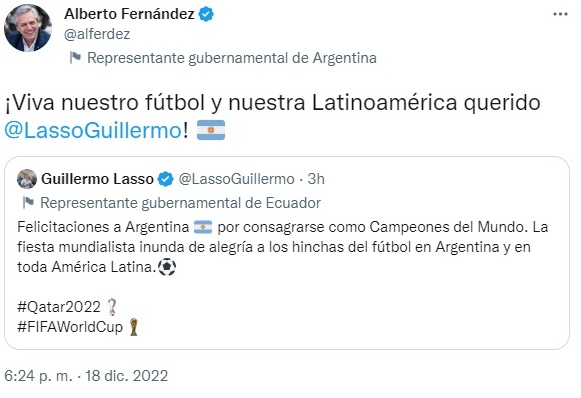This screenshot has width=581, height=398.
Task: Open the @alferdez handle
Action: pyautogui.click(x=97, y=34)
